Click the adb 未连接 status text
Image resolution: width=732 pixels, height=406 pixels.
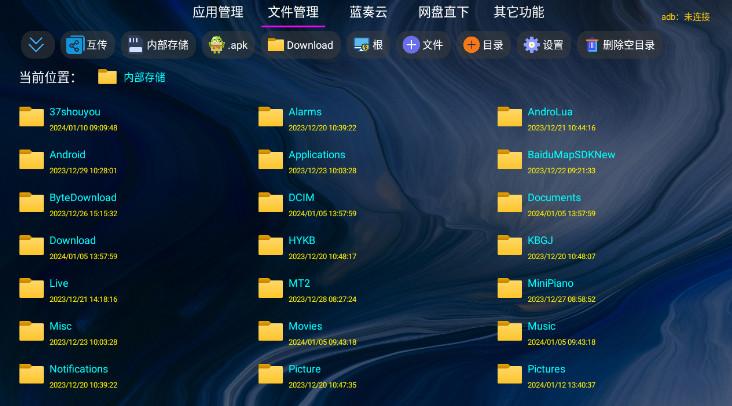pos(685,17)
